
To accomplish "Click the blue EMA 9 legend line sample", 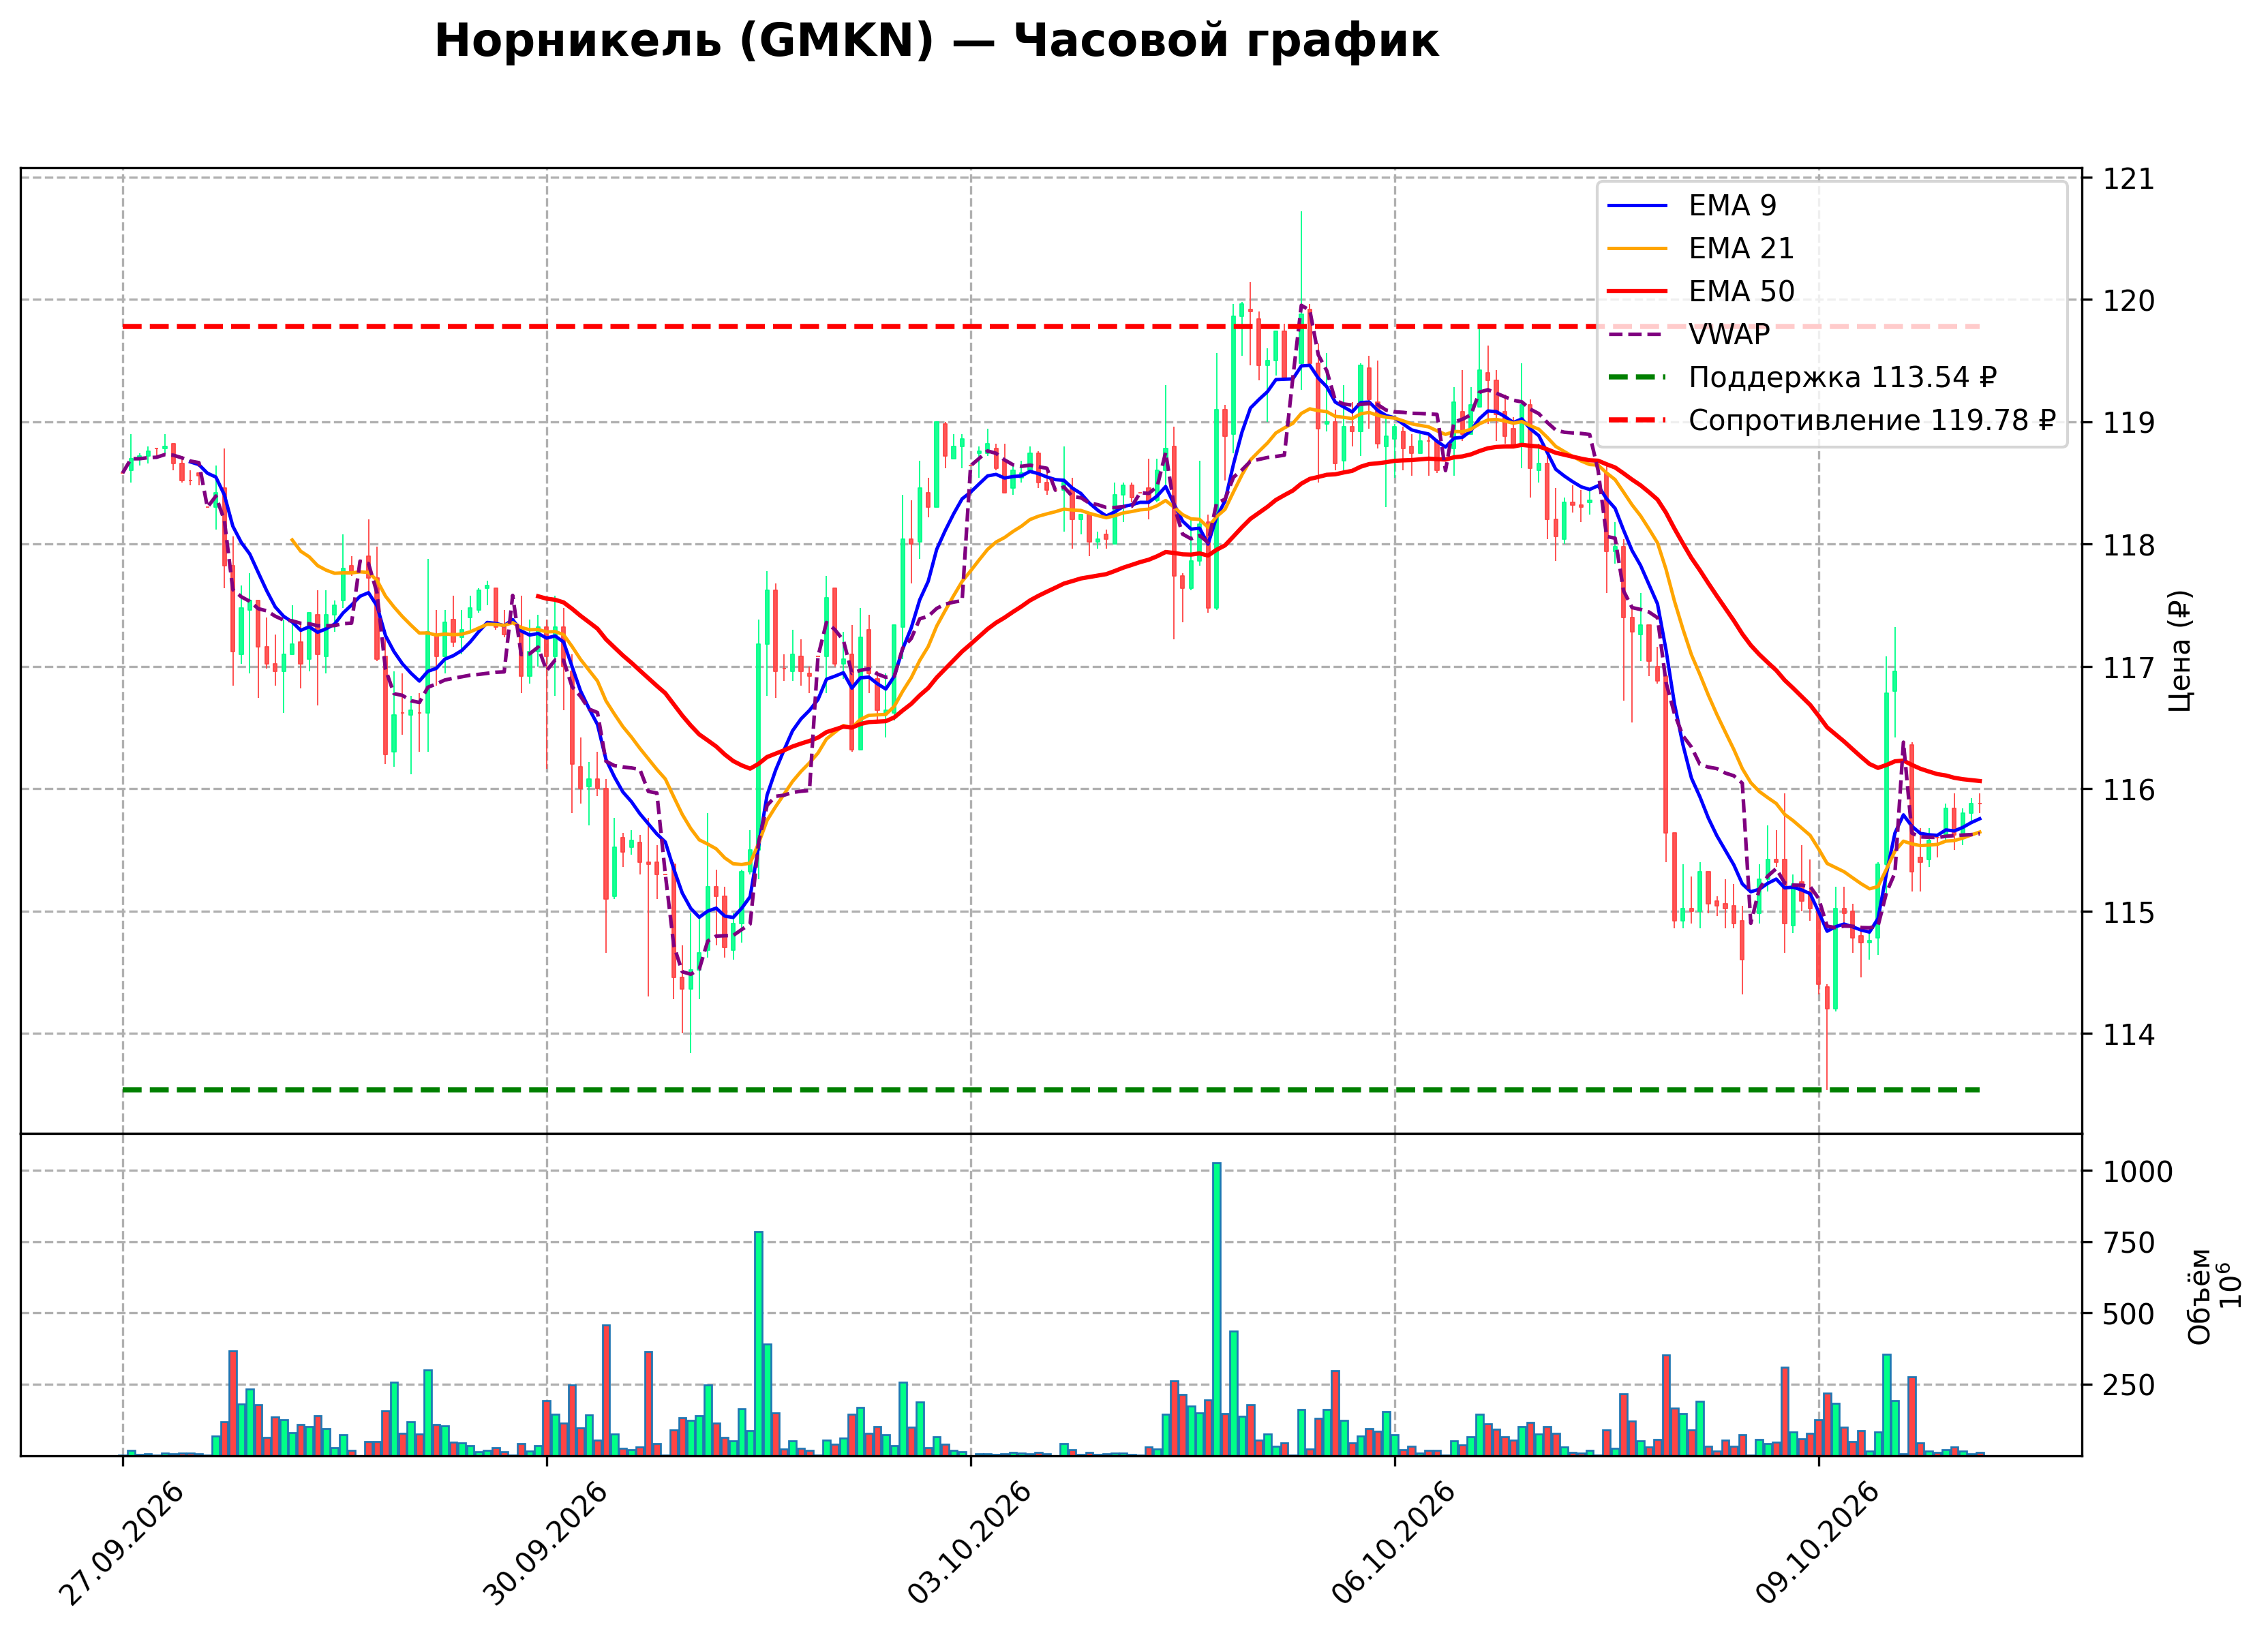I will (1638, 206).
